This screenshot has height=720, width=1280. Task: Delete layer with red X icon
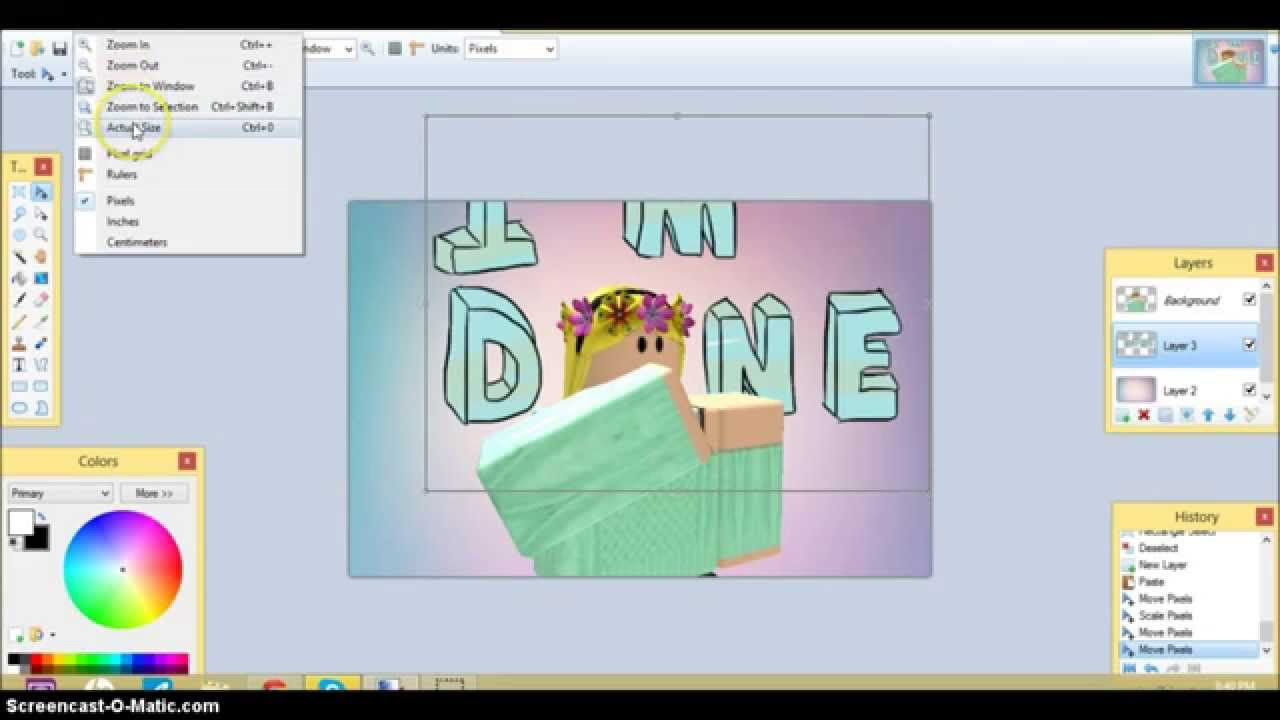(1144, 415)
